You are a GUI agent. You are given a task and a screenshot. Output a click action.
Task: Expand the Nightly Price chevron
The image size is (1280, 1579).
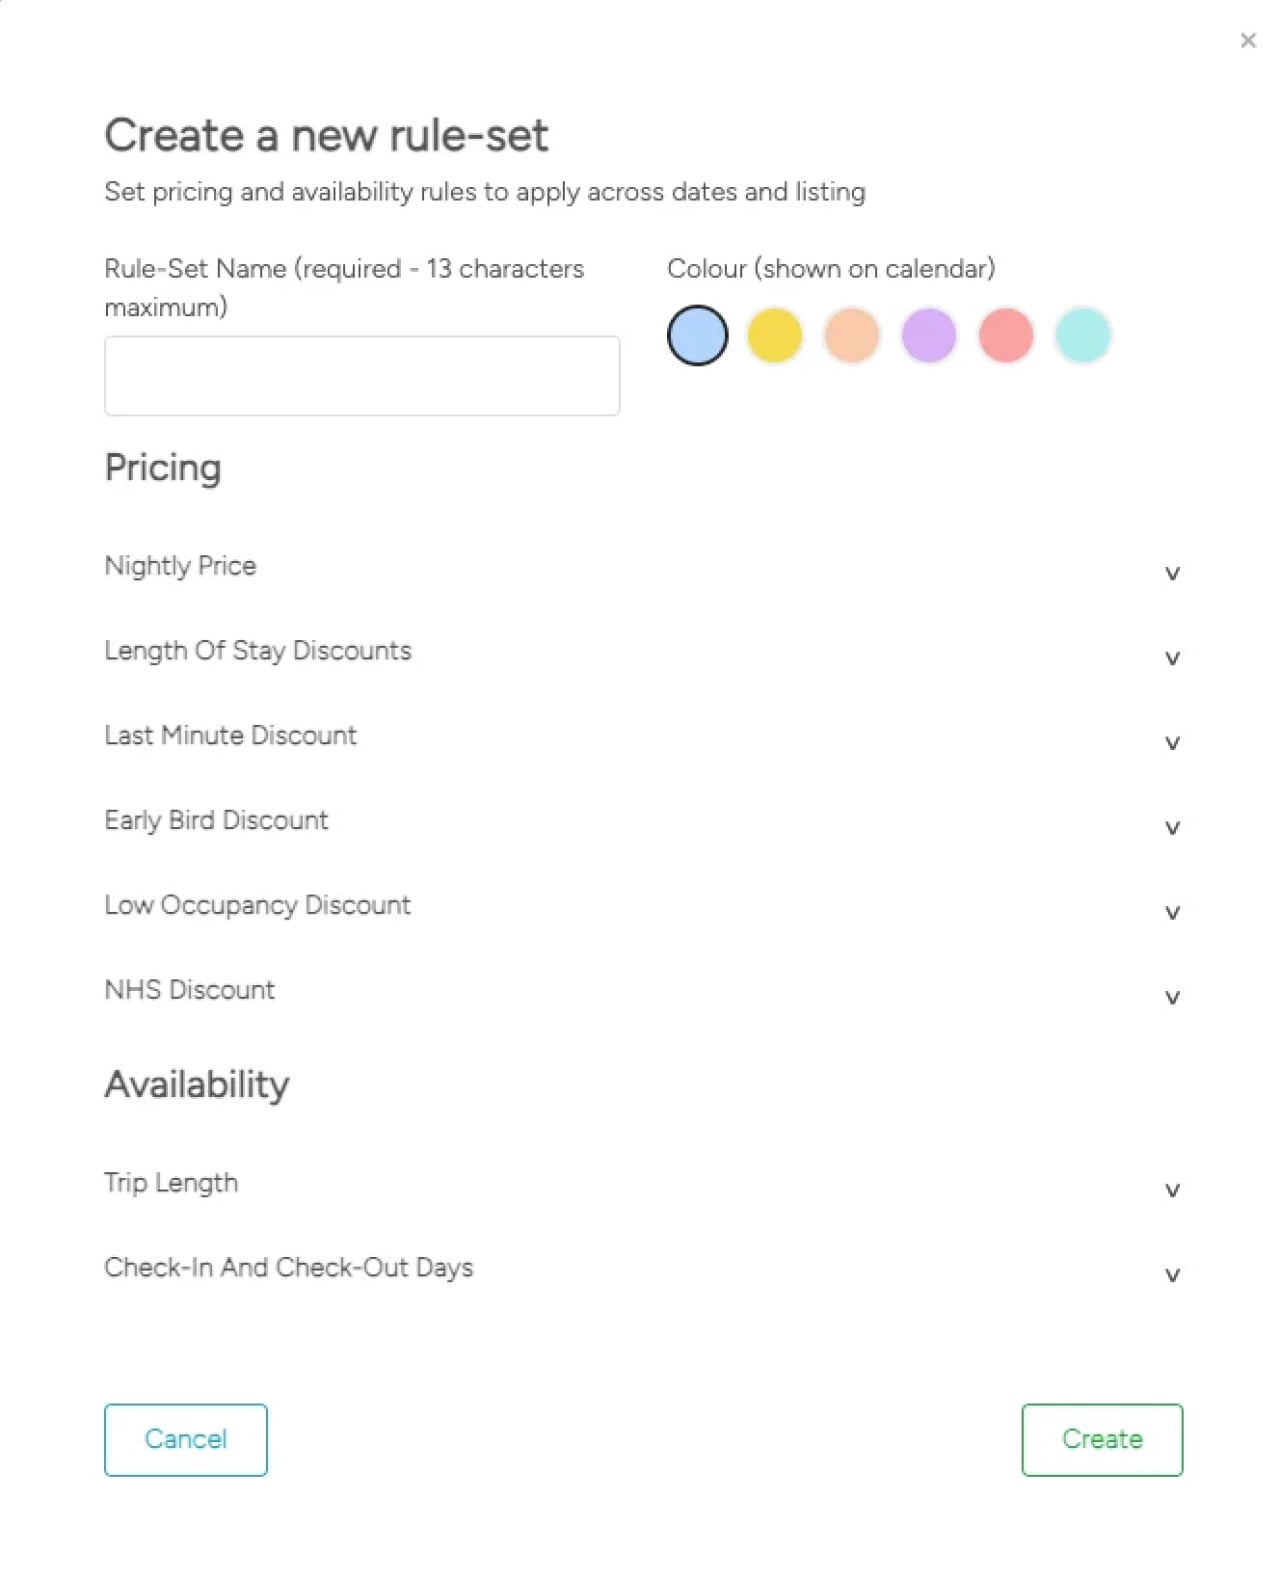click(1172, 573)
